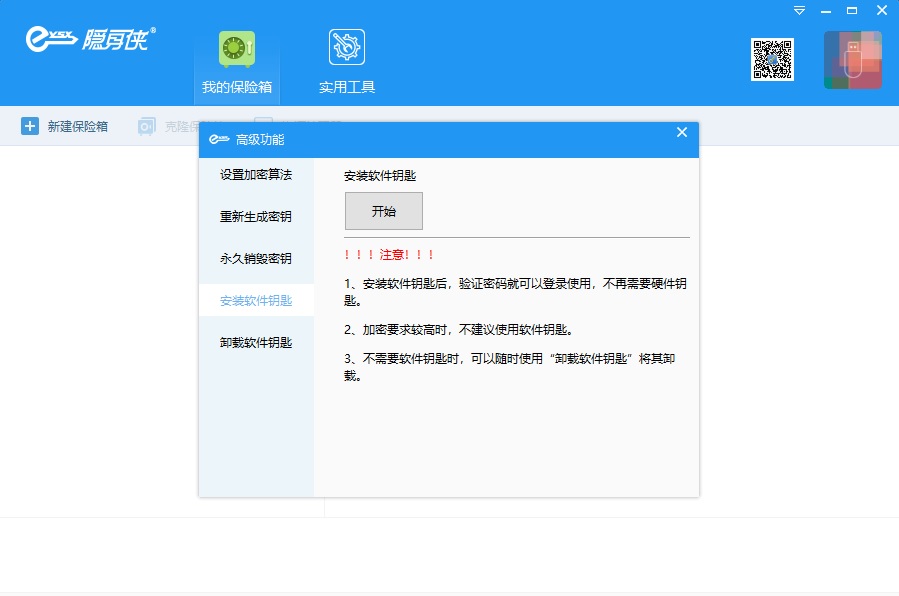
Task: Click the 克隆 safe icon in toolbar
Action: pyautogui.click(x=147, y=126)
